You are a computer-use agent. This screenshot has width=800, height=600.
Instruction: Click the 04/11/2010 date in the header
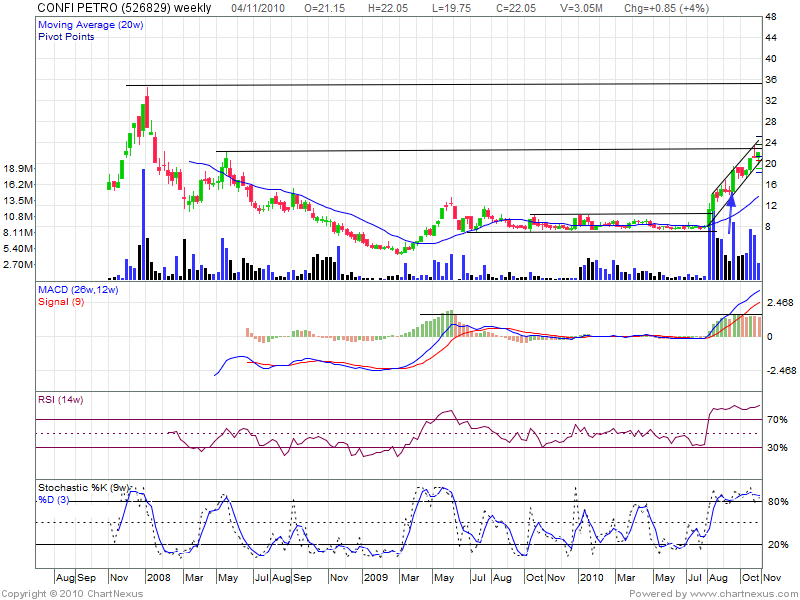click(x=260, y=7)
